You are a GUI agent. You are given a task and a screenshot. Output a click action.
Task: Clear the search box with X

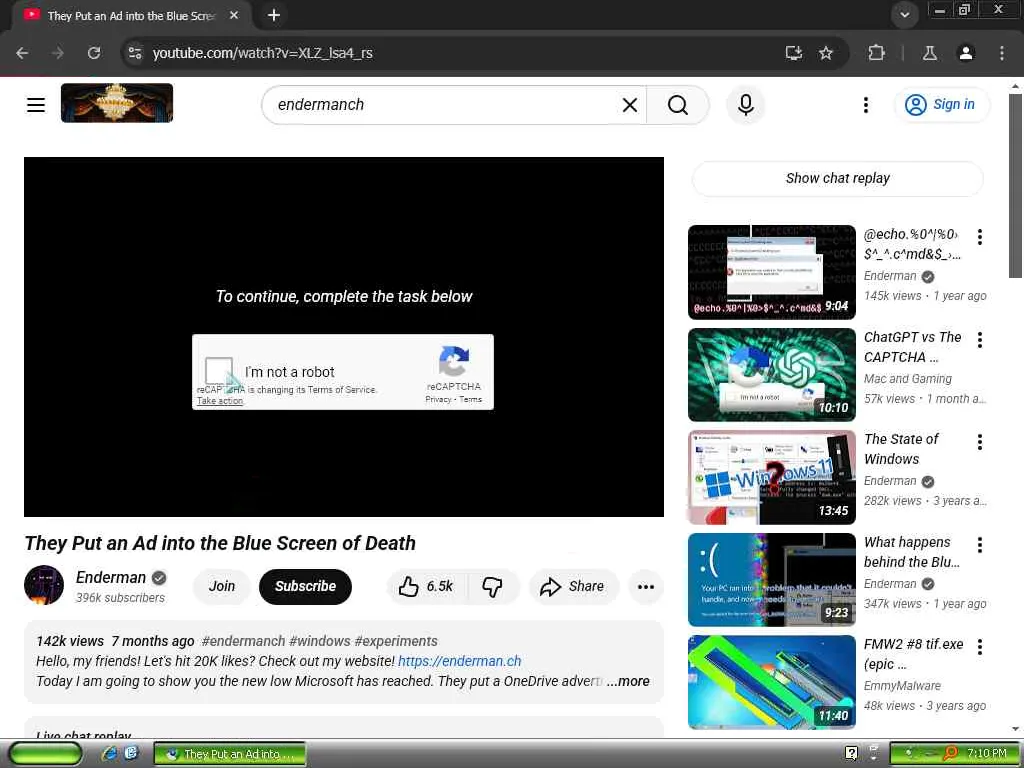pos(630,104)
